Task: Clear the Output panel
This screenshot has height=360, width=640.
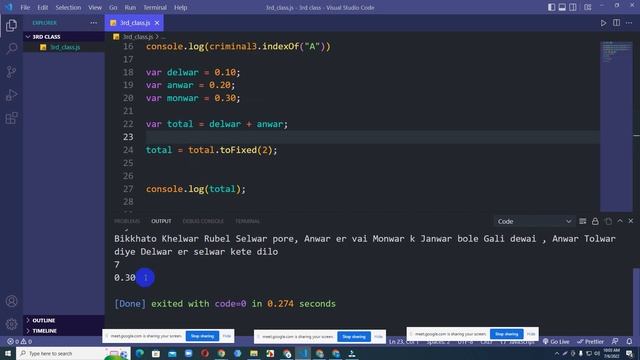Action: [582, 221]
